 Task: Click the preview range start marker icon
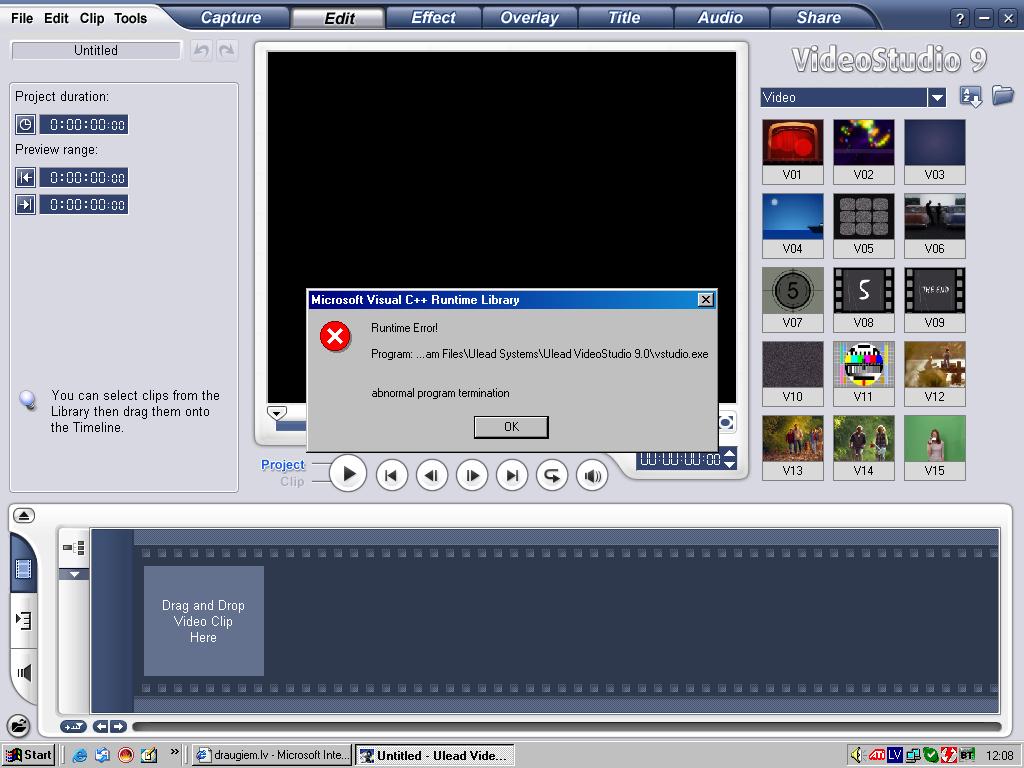[x=25, y=177]
